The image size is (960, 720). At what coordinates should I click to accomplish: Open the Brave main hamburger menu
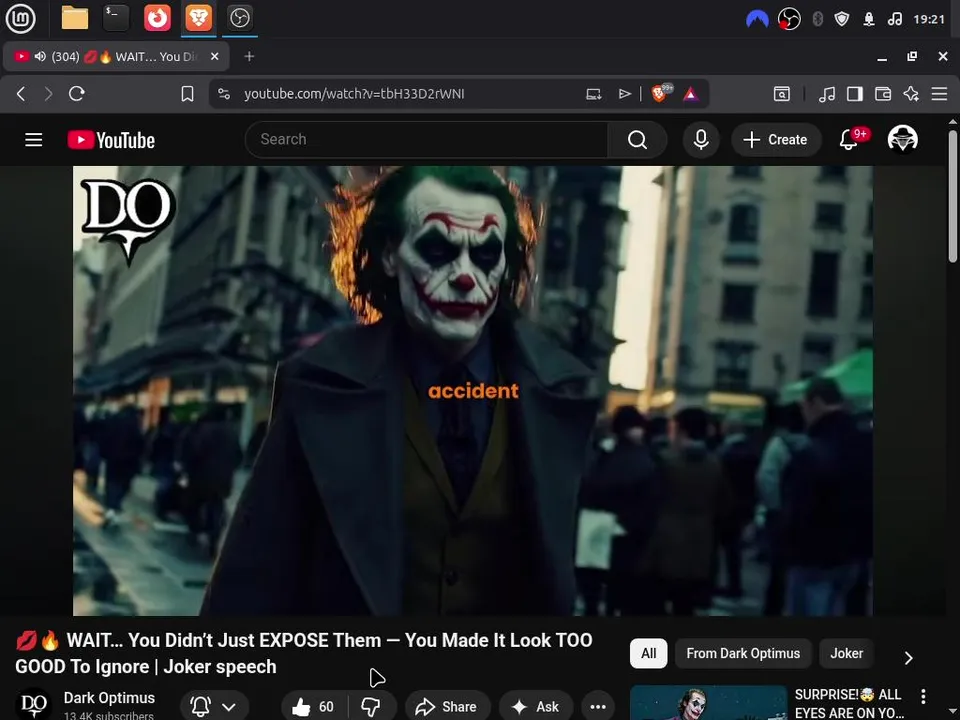click(939, 94)
